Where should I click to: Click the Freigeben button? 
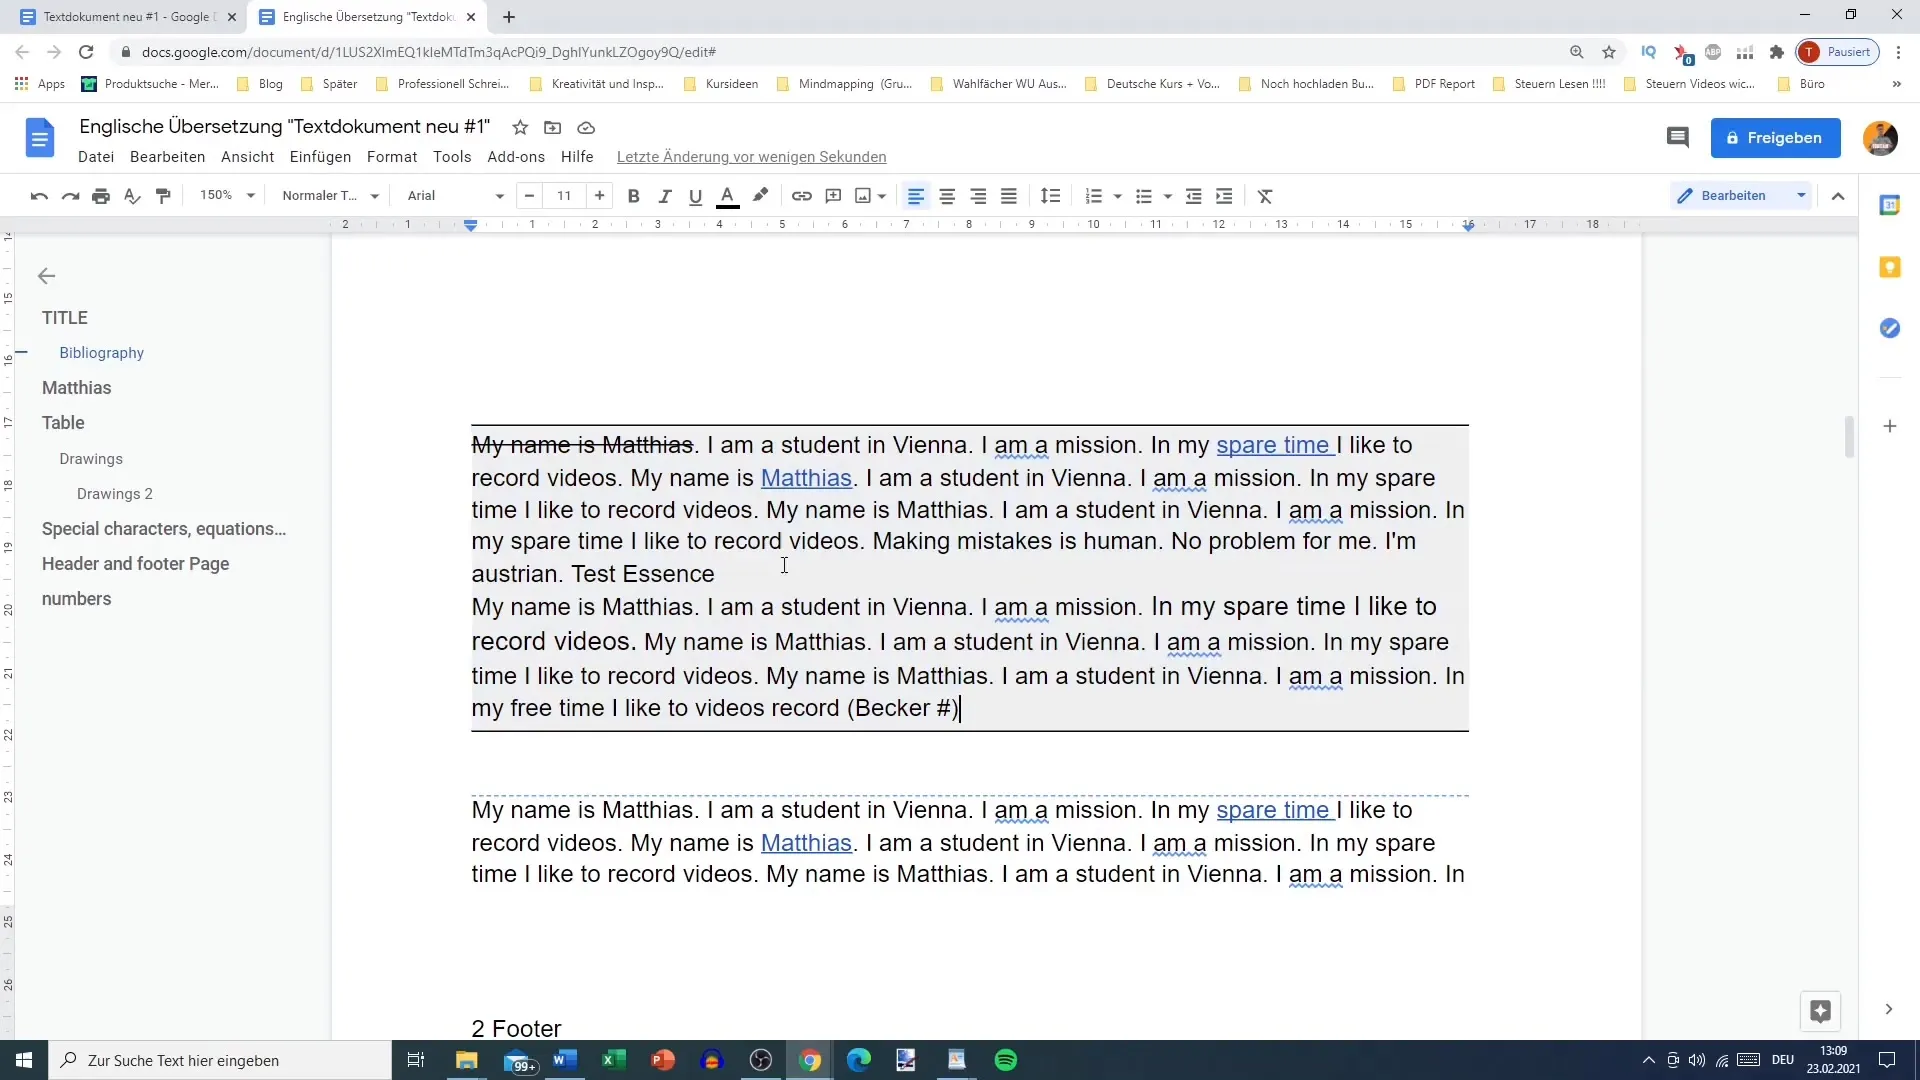coord(1776,138)
